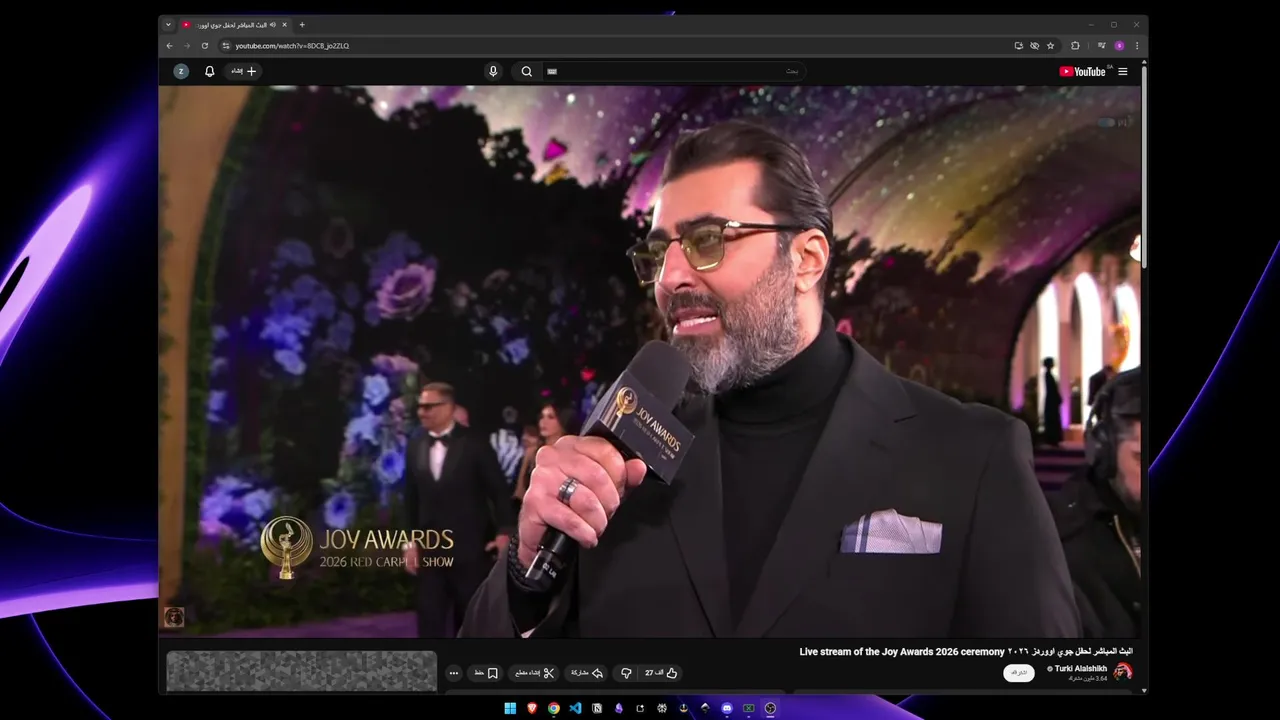Viewport: 1280px width, 720px height.
Task: Create a clip with the scissors button
Action: click(x=535, y=673)
